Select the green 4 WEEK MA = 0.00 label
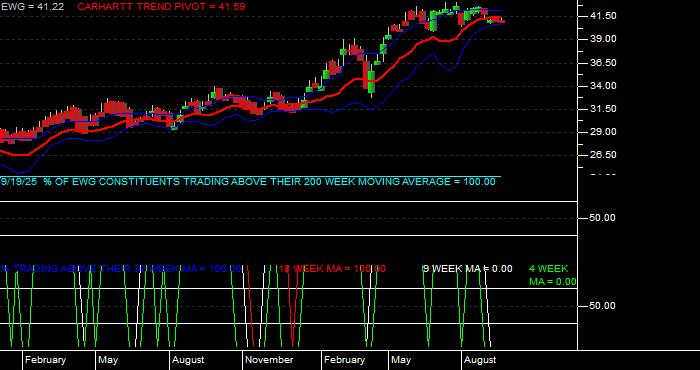700x370 pixels. [552, 275]
